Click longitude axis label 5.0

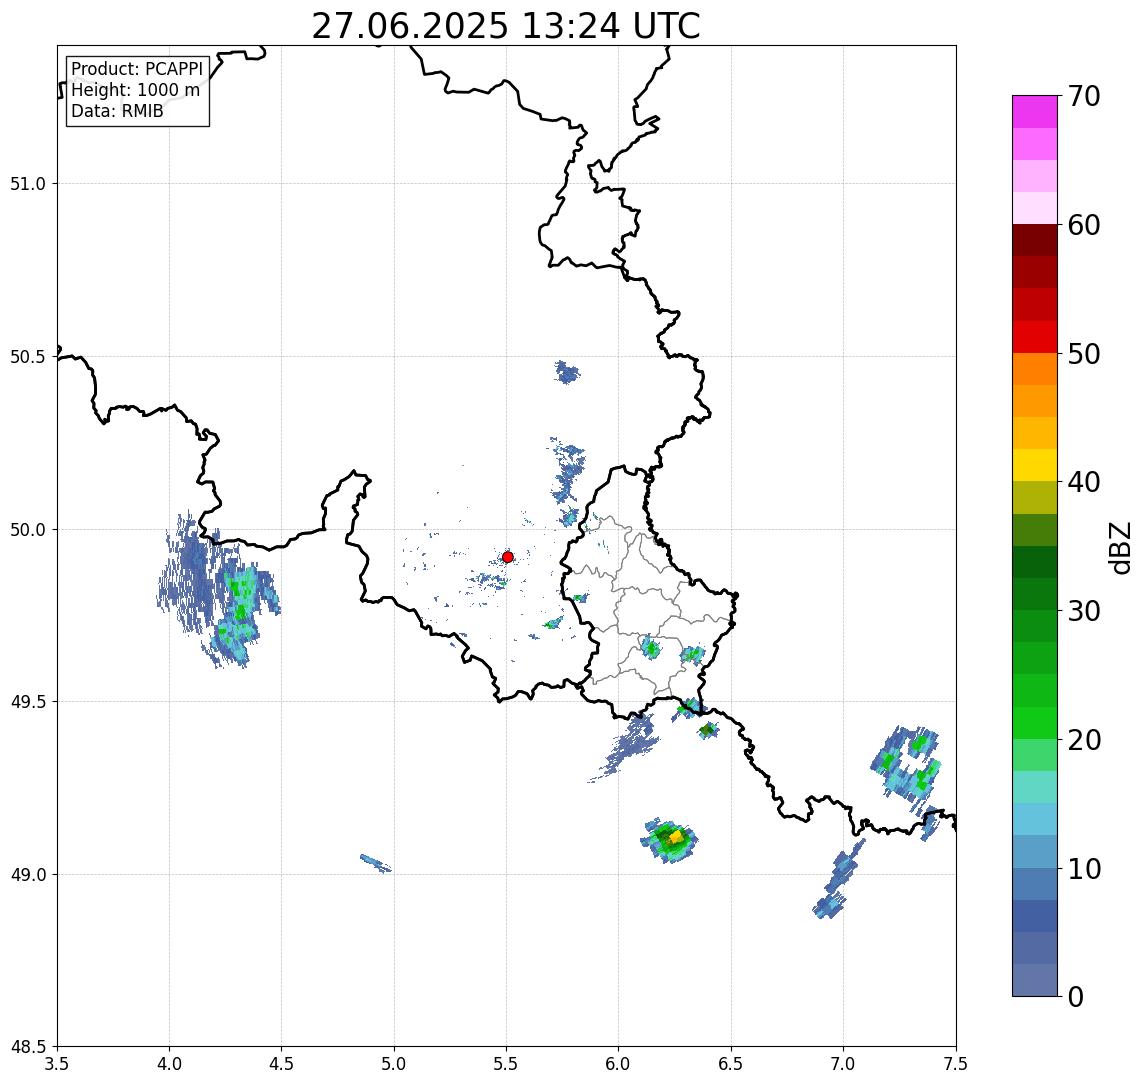[x=394, y=1064]
